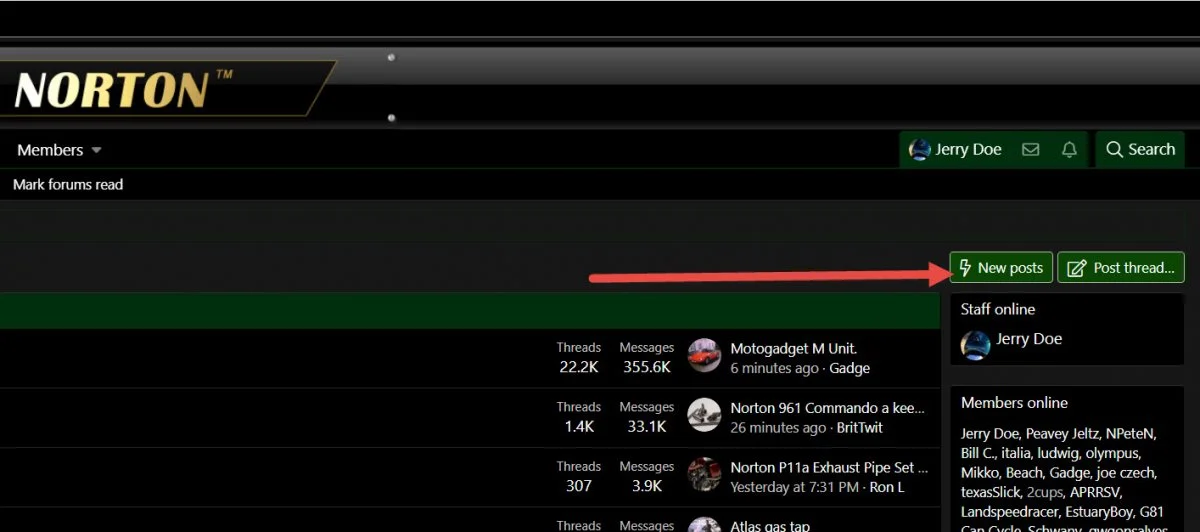Click the P11a Exhaust thread avatar
This screenshot has width=1200, height=532.
click(705, 474)
